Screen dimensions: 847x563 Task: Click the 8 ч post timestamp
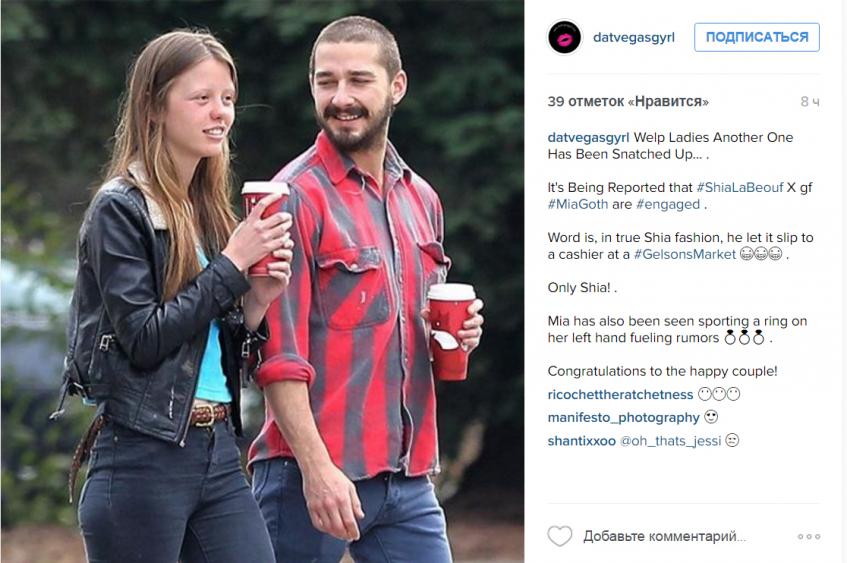pyautogui.click(x=810, y=102)
